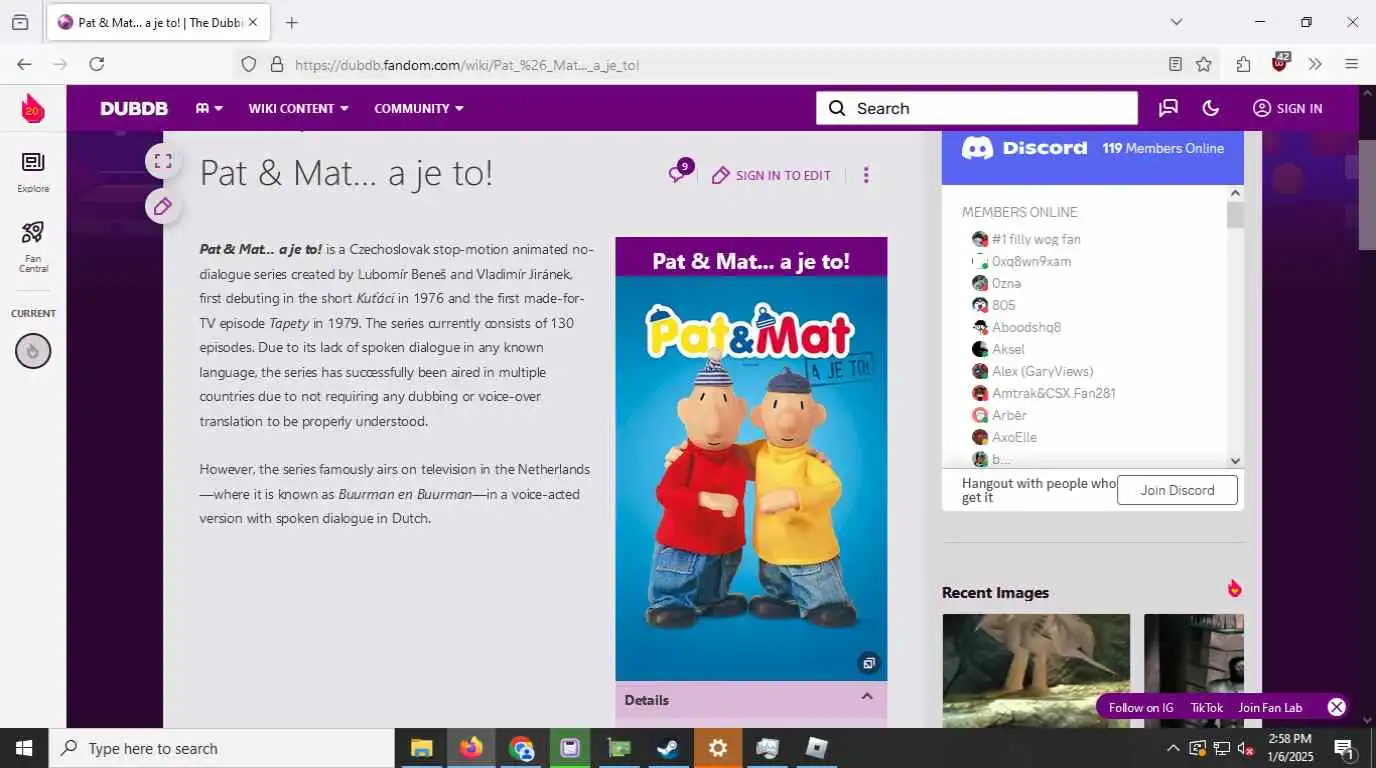1376x768 pixels.
Task: Collapse the Details infobox section
Action: coord(867,697)
